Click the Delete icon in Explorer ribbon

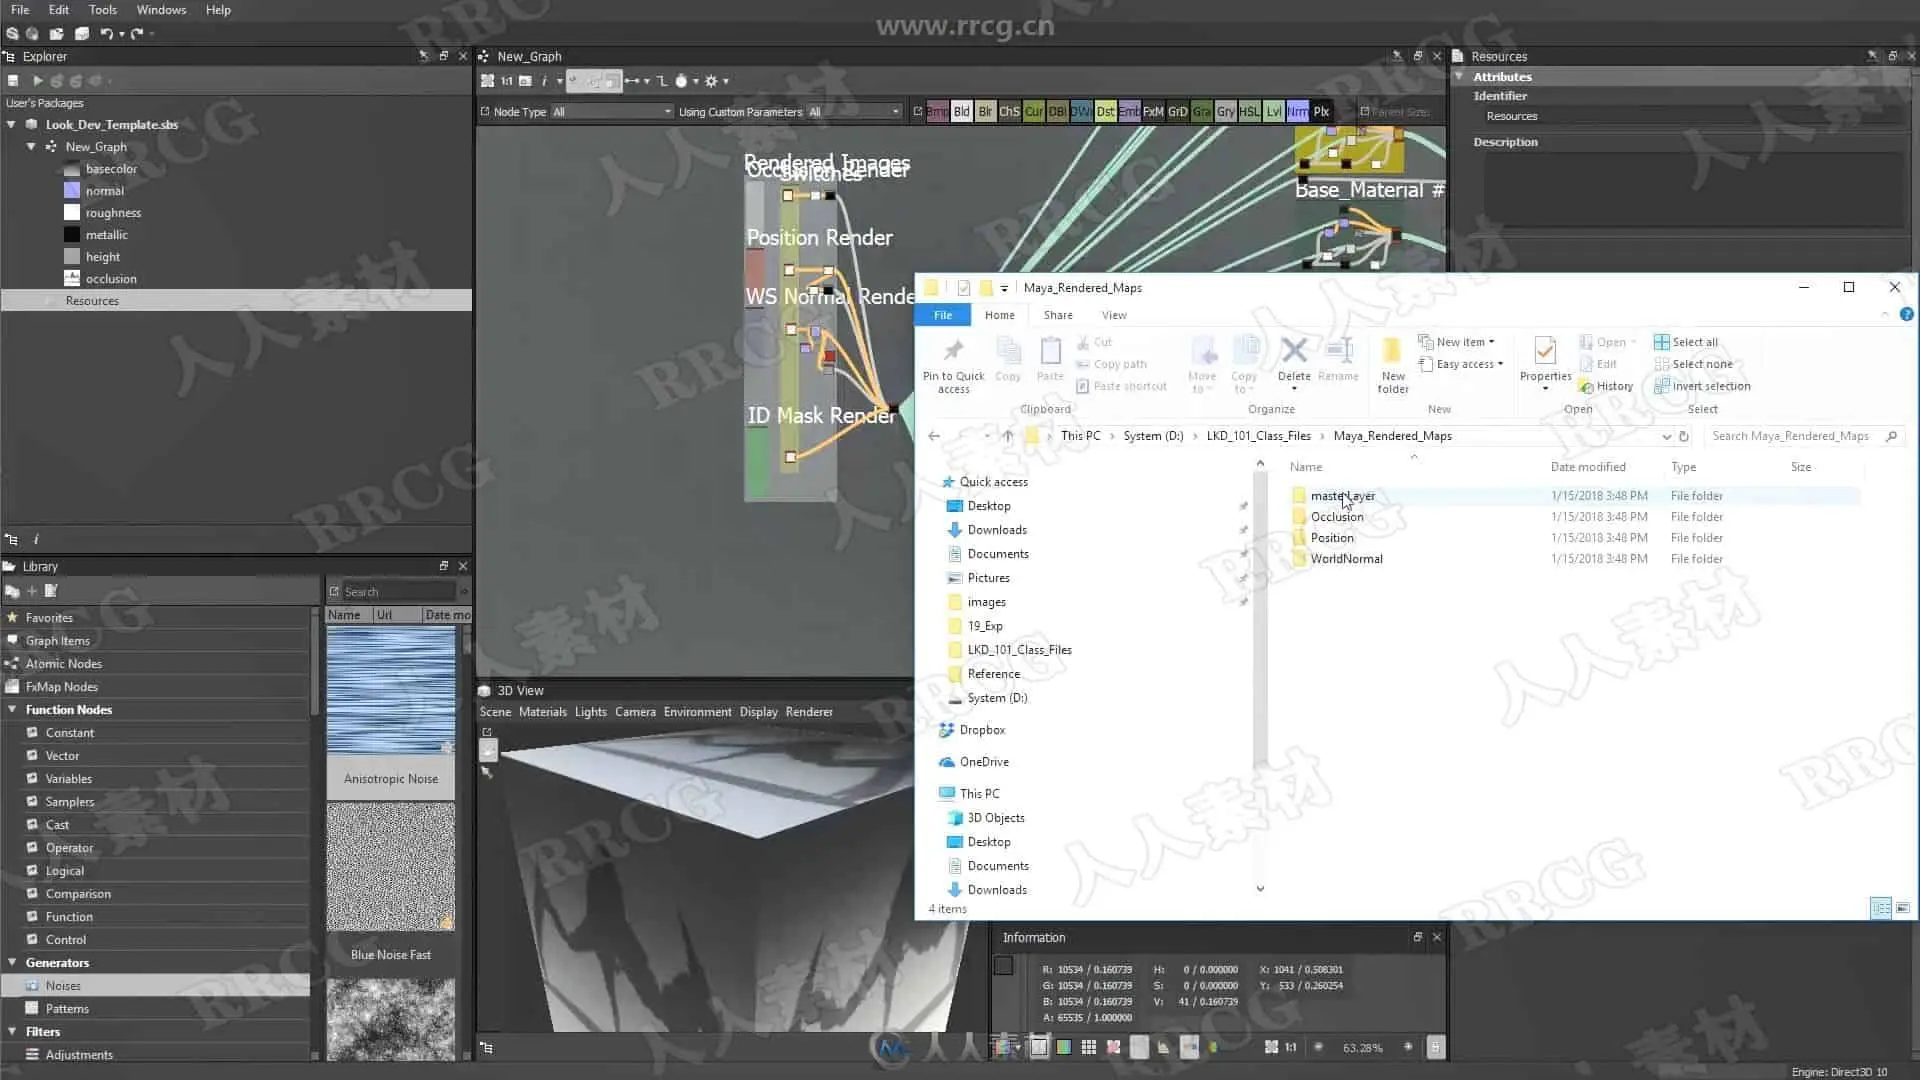tap(1294, 351)
